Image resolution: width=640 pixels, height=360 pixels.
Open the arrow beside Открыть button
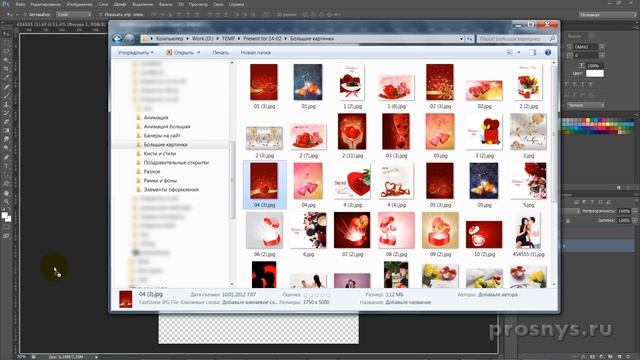click(199, 53)
